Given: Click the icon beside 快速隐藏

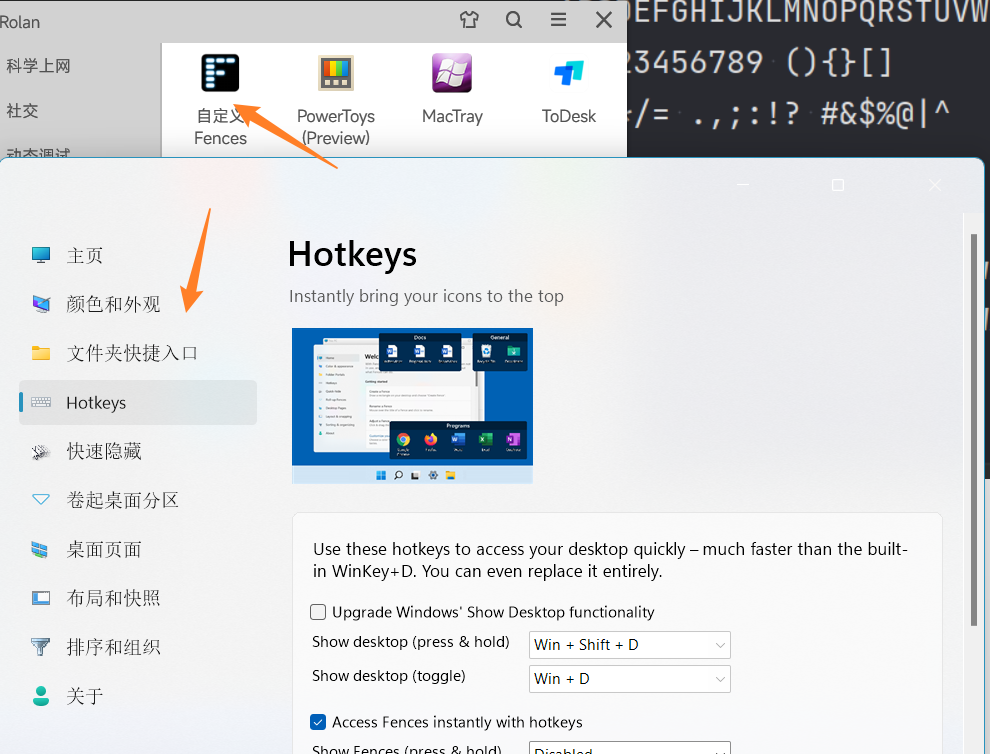Looking at the screenshot, I should pos(41,452).
